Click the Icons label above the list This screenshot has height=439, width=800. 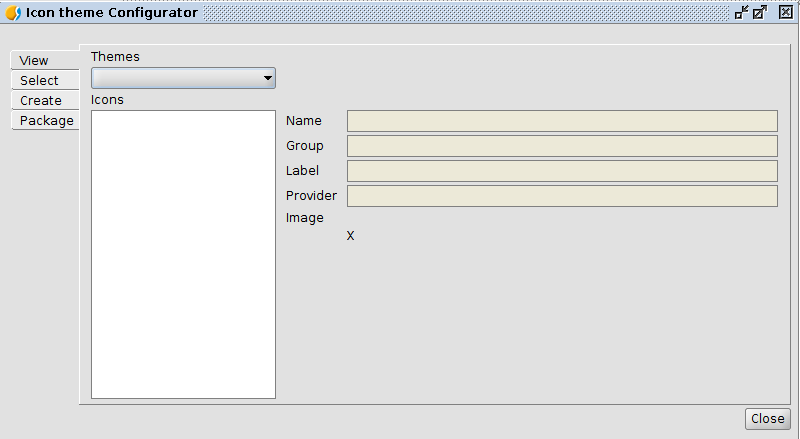tap(107, 100)
